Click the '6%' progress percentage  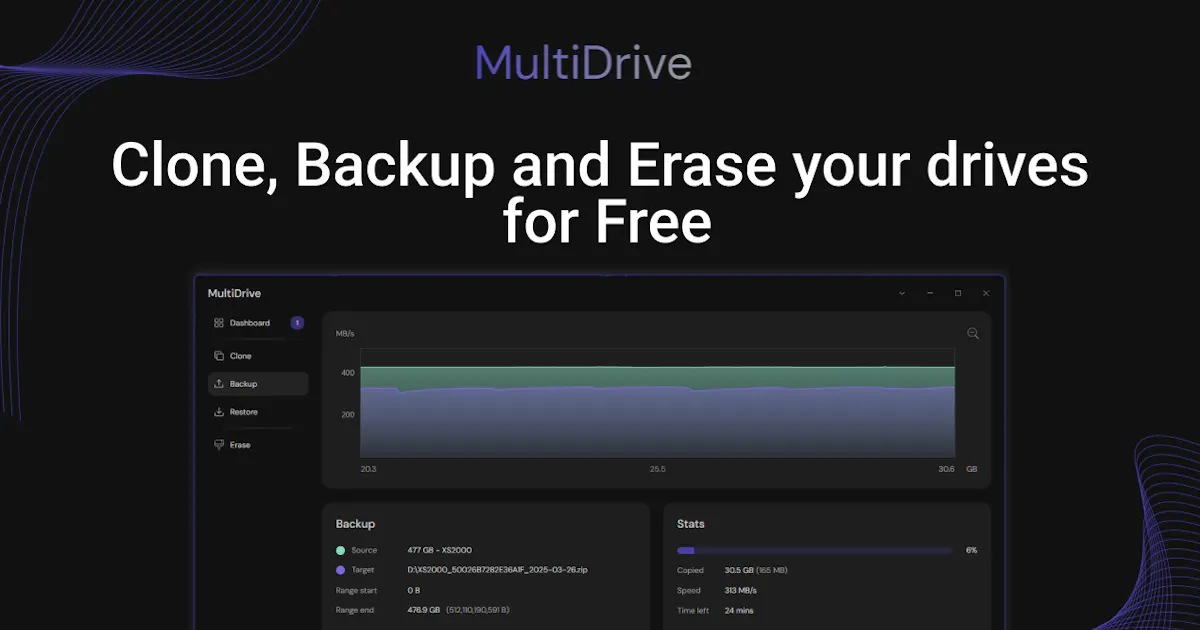coord(971,550)
